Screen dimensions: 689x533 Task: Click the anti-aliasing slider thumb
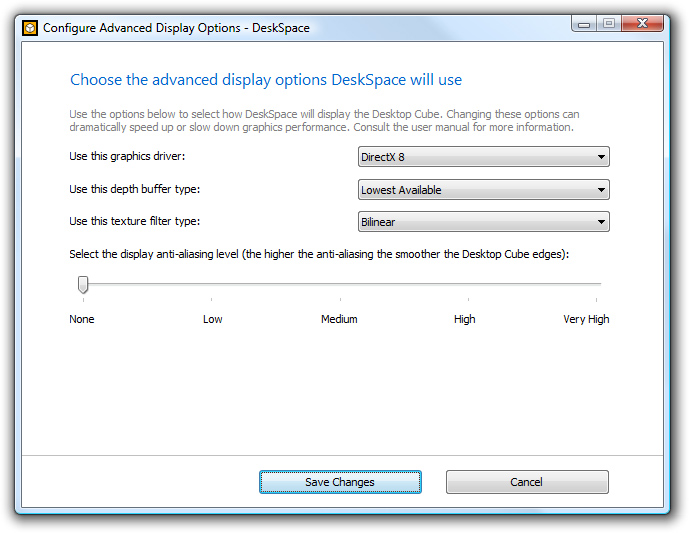[x=83, y=284]
